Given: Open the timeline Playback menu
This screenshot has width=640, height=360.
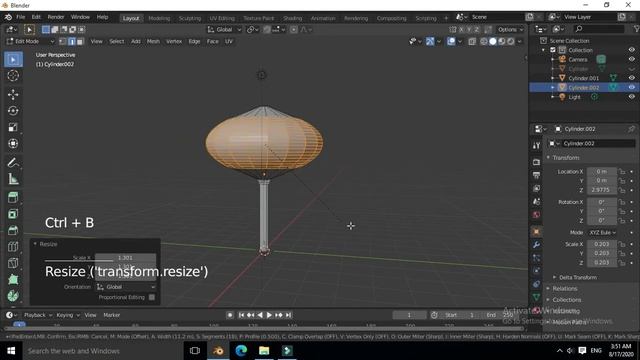Looking at the screenshot, I should pos(38,315).
